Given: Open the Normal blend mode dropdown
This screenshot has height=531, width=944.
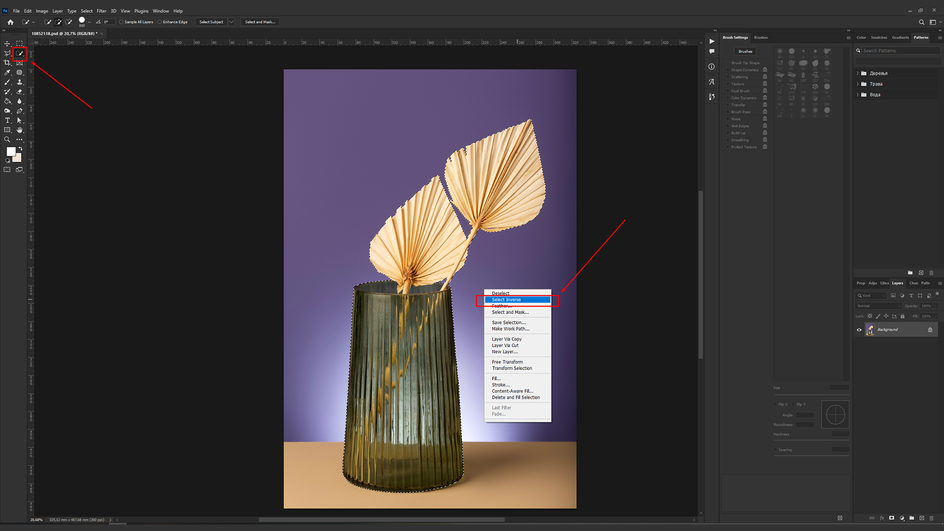Looking at the screenshot, I should point(879,306).
